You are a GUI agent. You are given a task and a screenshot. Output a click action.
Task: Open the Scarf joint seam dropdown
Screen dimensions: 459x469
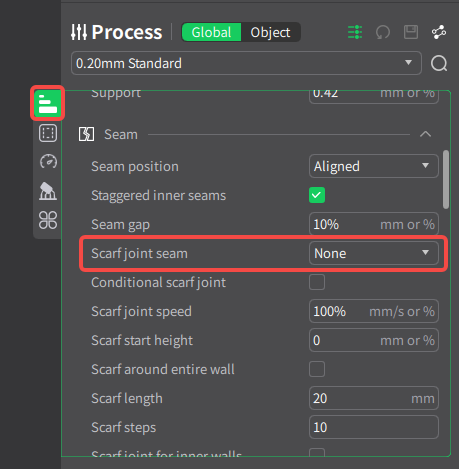(374, 253)
